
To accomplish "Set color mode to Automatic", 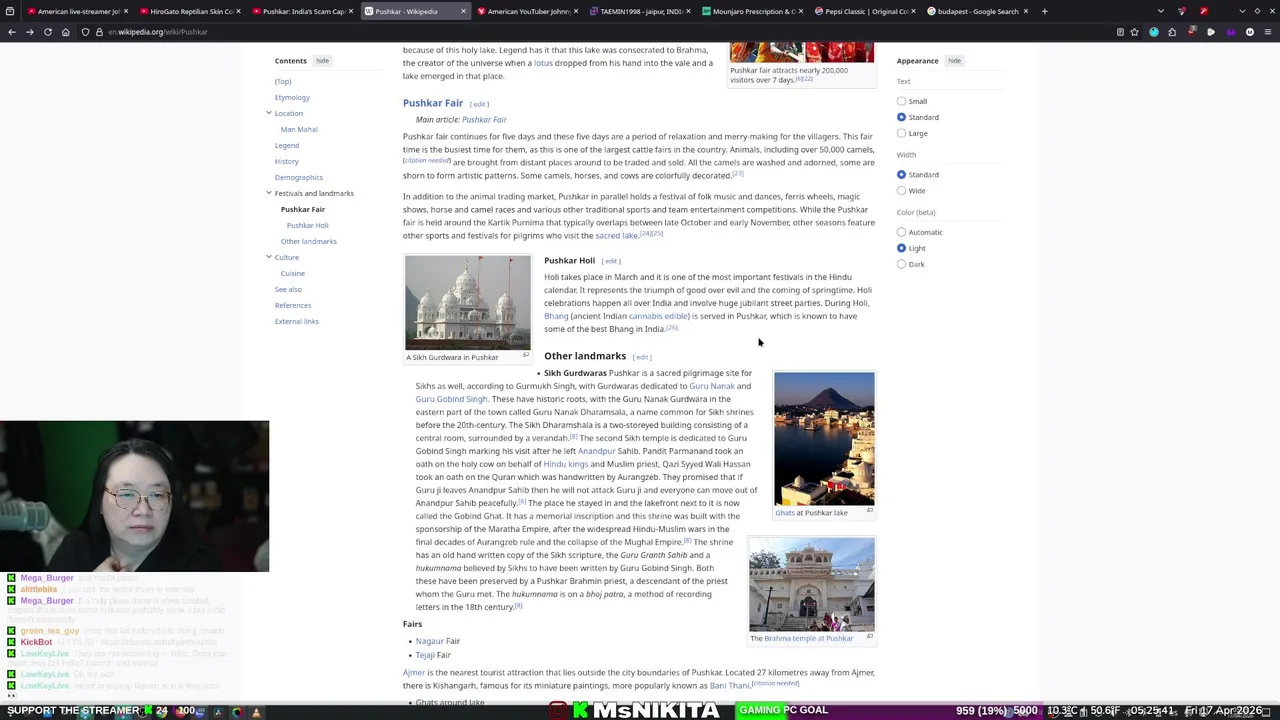I will coord(901,232).
